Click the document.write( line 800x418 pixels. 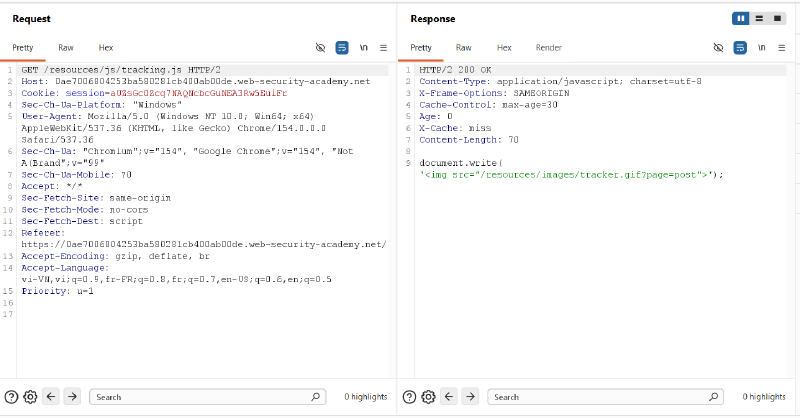coord(461,163)
